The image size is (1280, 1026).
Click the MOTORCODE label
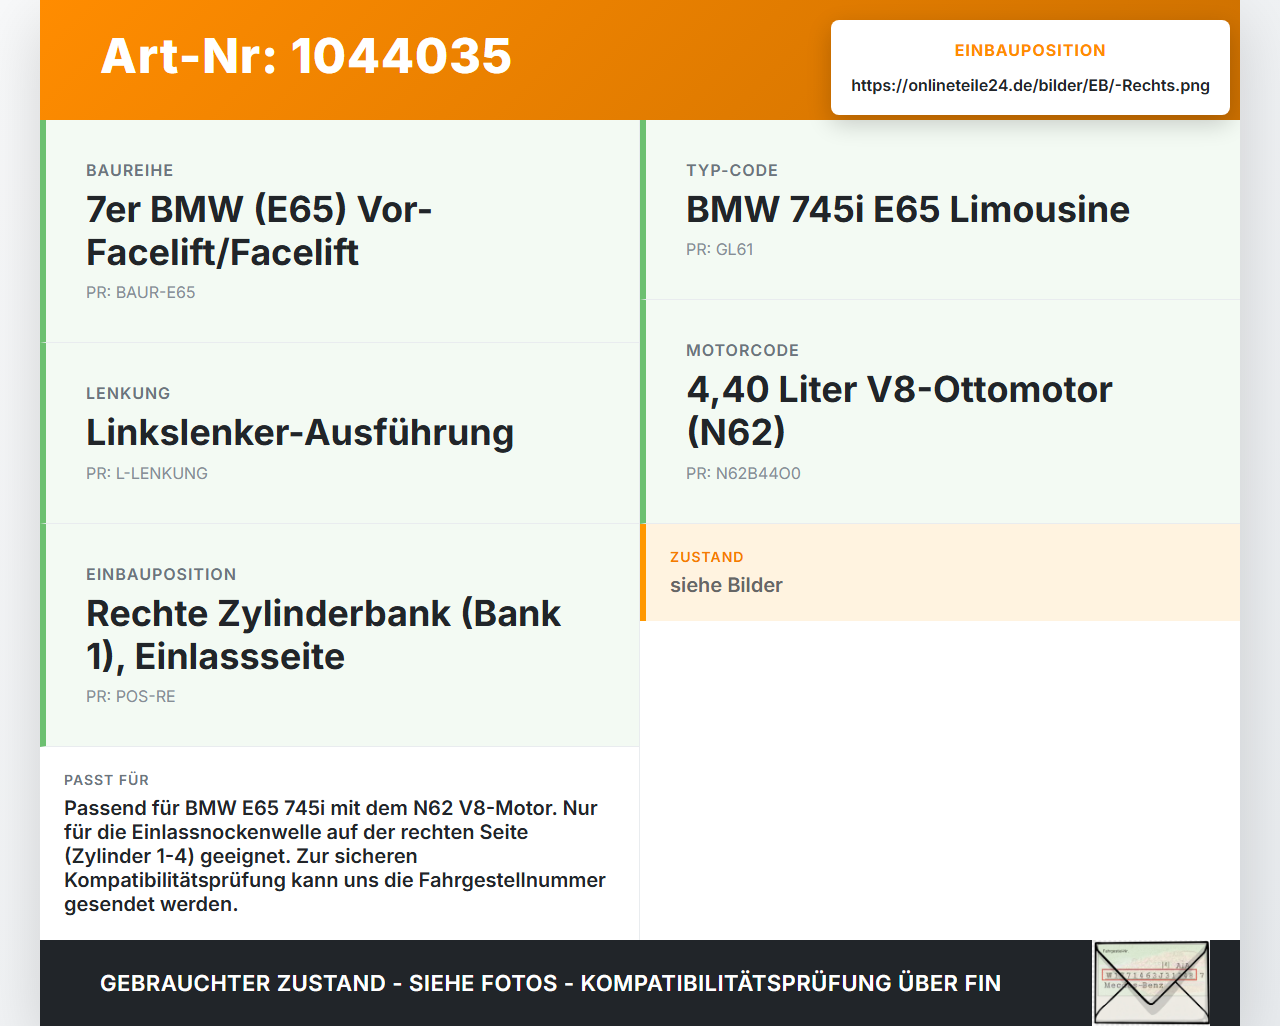[743, 351]
